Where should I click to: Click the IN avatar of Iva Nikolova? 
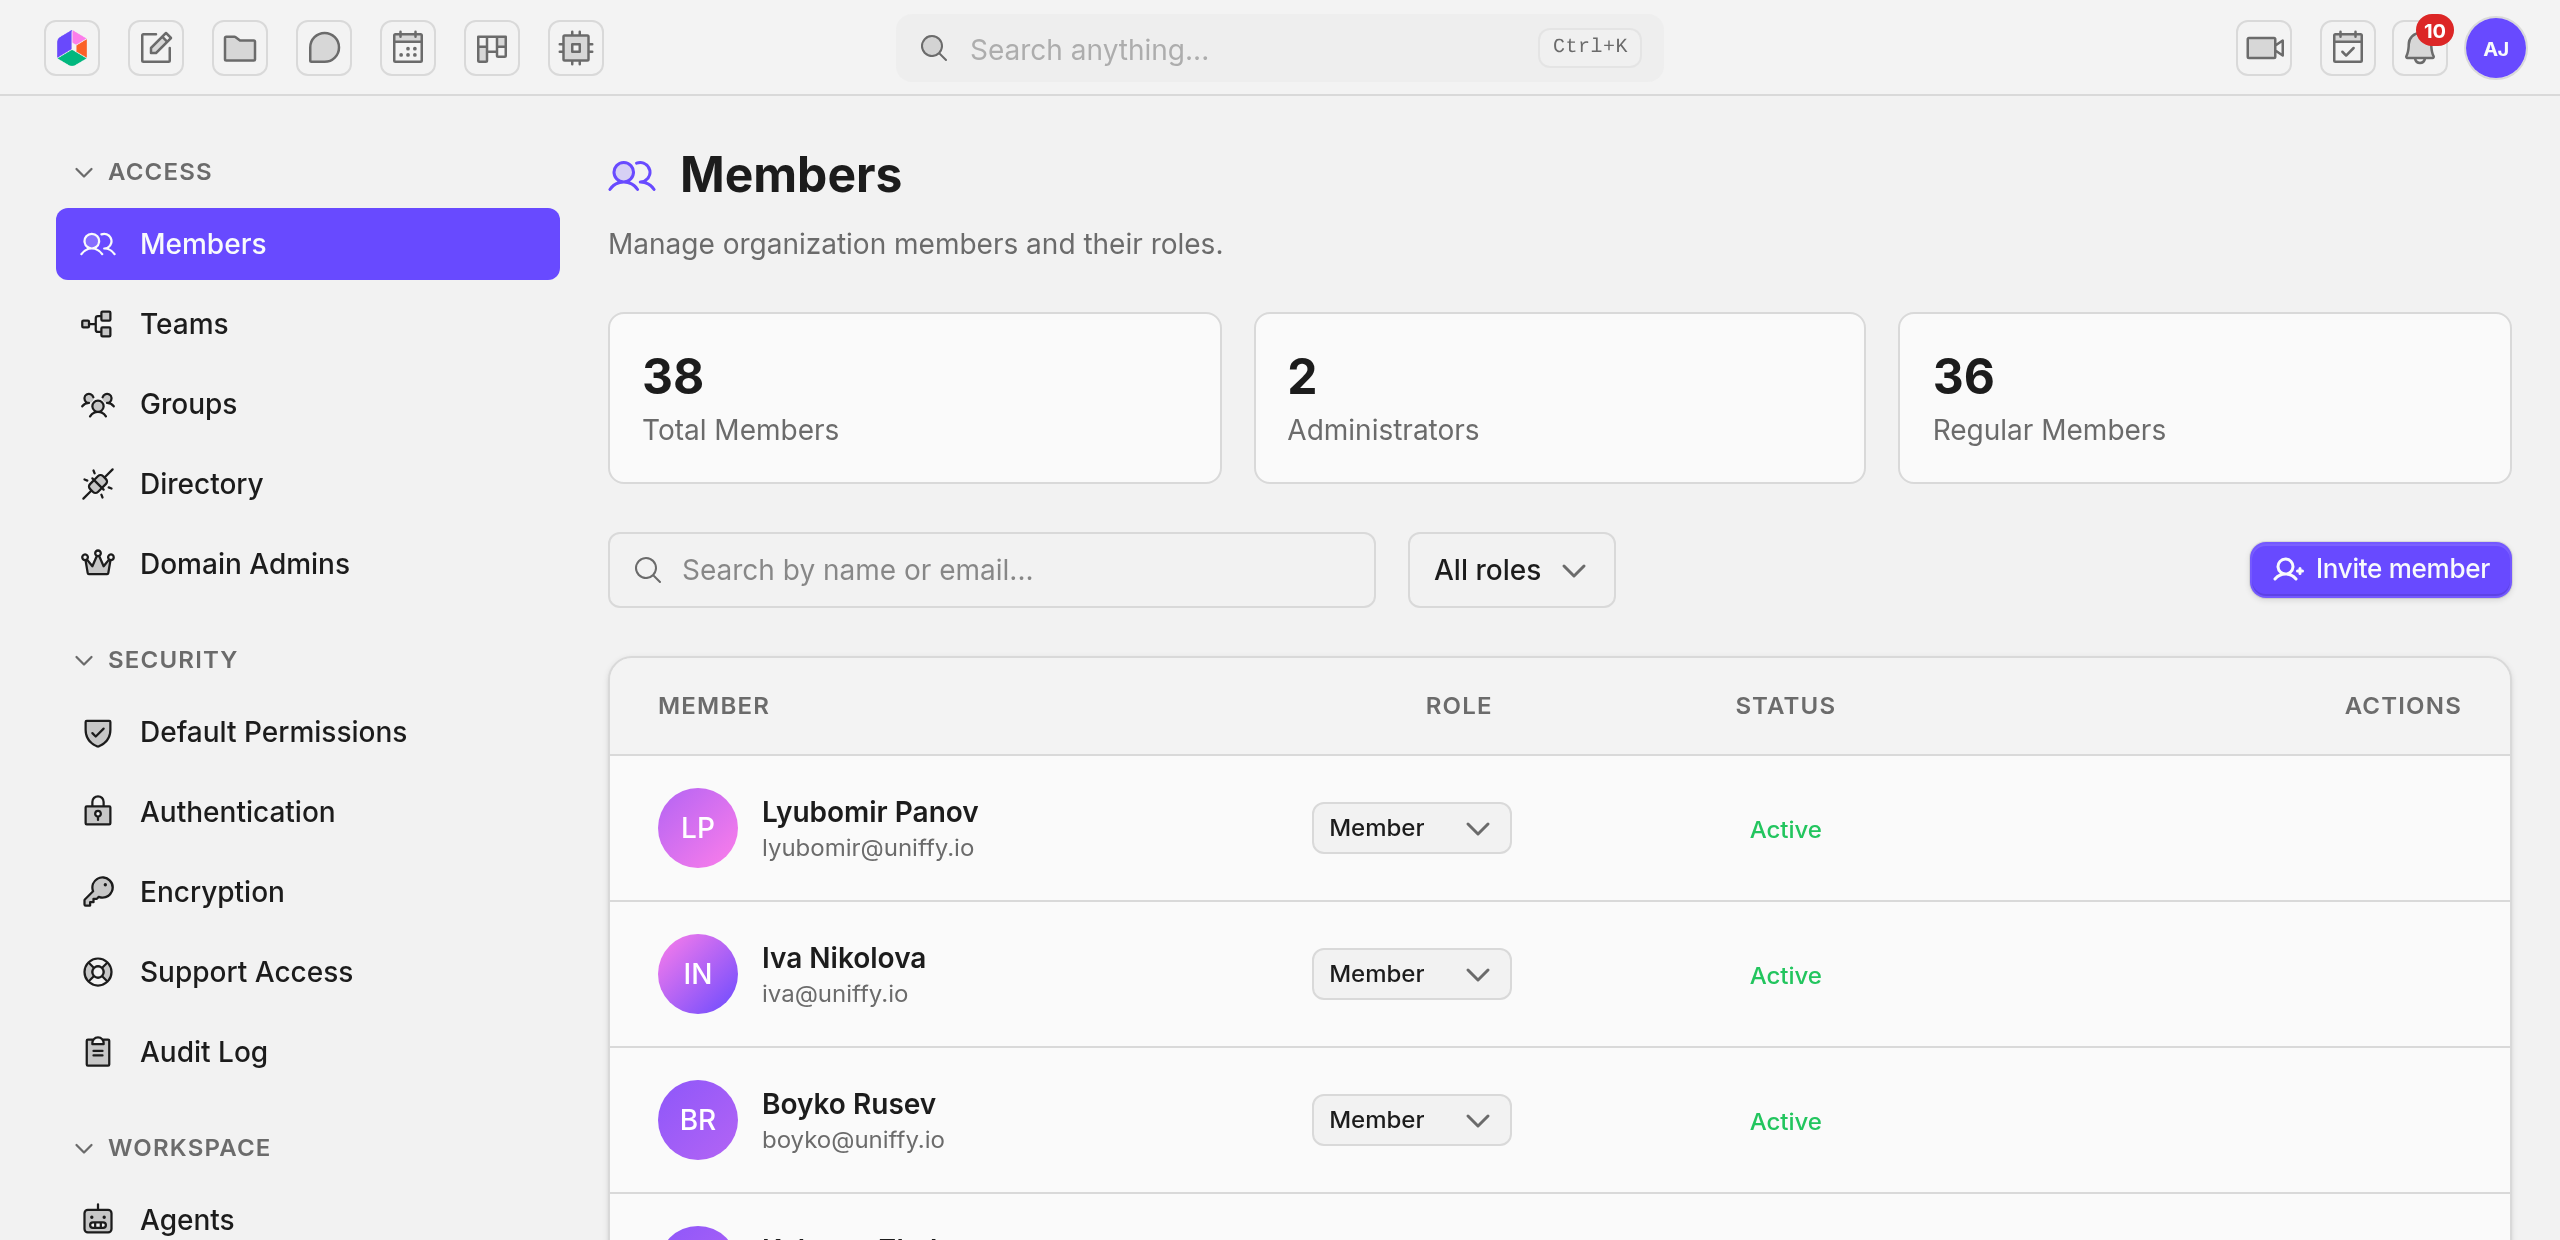click(698, 974)
